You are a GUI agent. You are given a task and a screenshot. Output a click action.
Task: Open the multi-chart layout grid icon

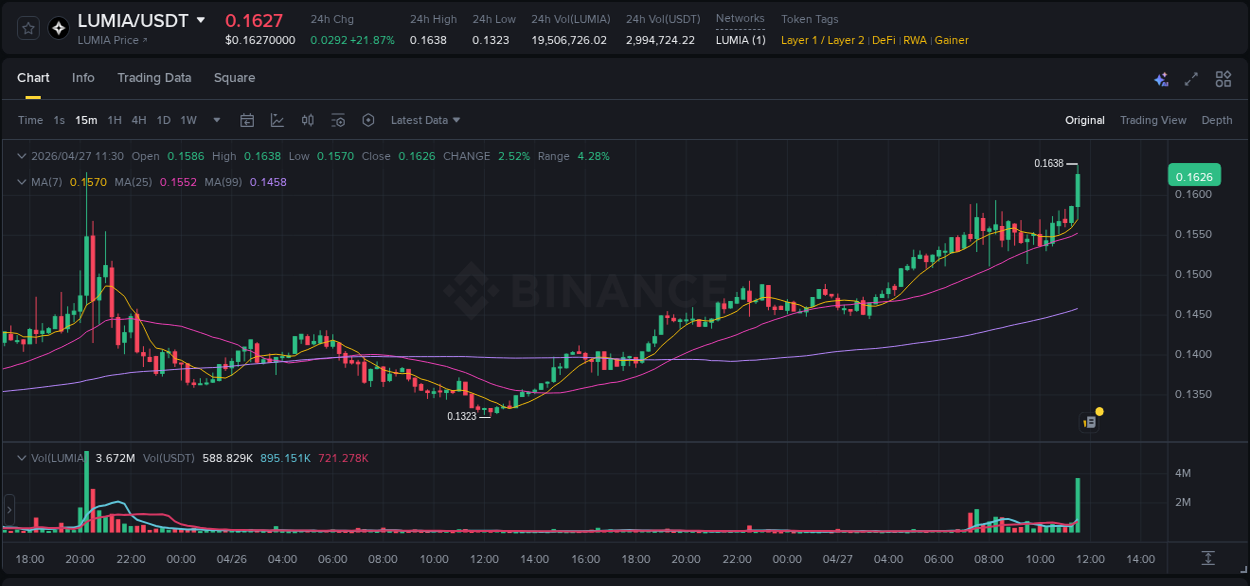click(1223, 79)
